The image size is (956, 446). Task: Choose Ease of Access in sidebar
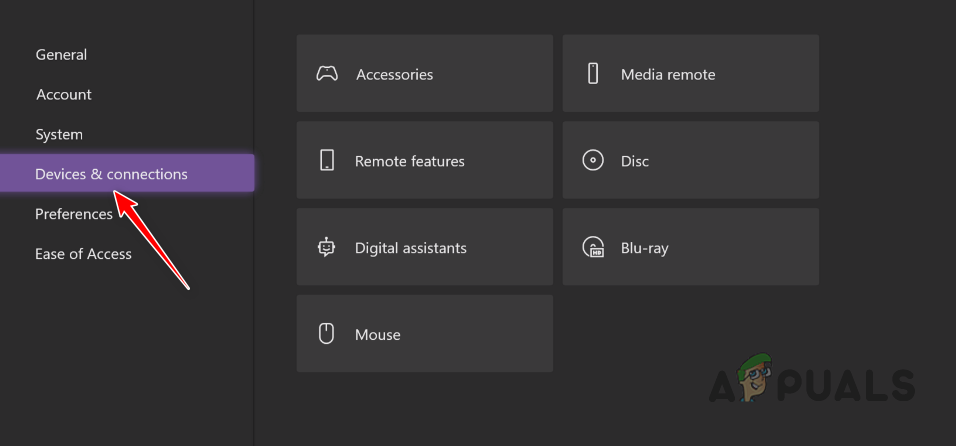click(83, 253)
